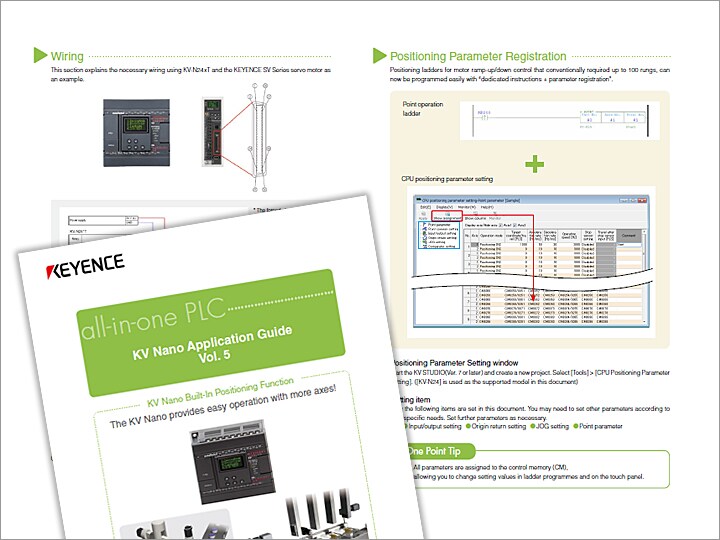Click the parameter table vertical scrollbar
This screenshot has height=540, width=720.
pos(644,276)
